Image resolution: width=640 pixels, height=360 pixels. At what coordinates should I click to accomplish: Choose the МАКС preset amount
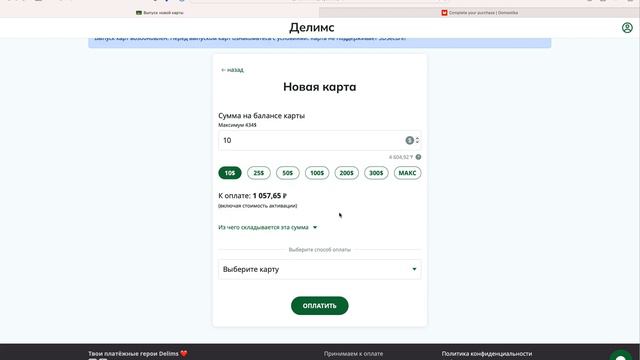pos(407,173)
